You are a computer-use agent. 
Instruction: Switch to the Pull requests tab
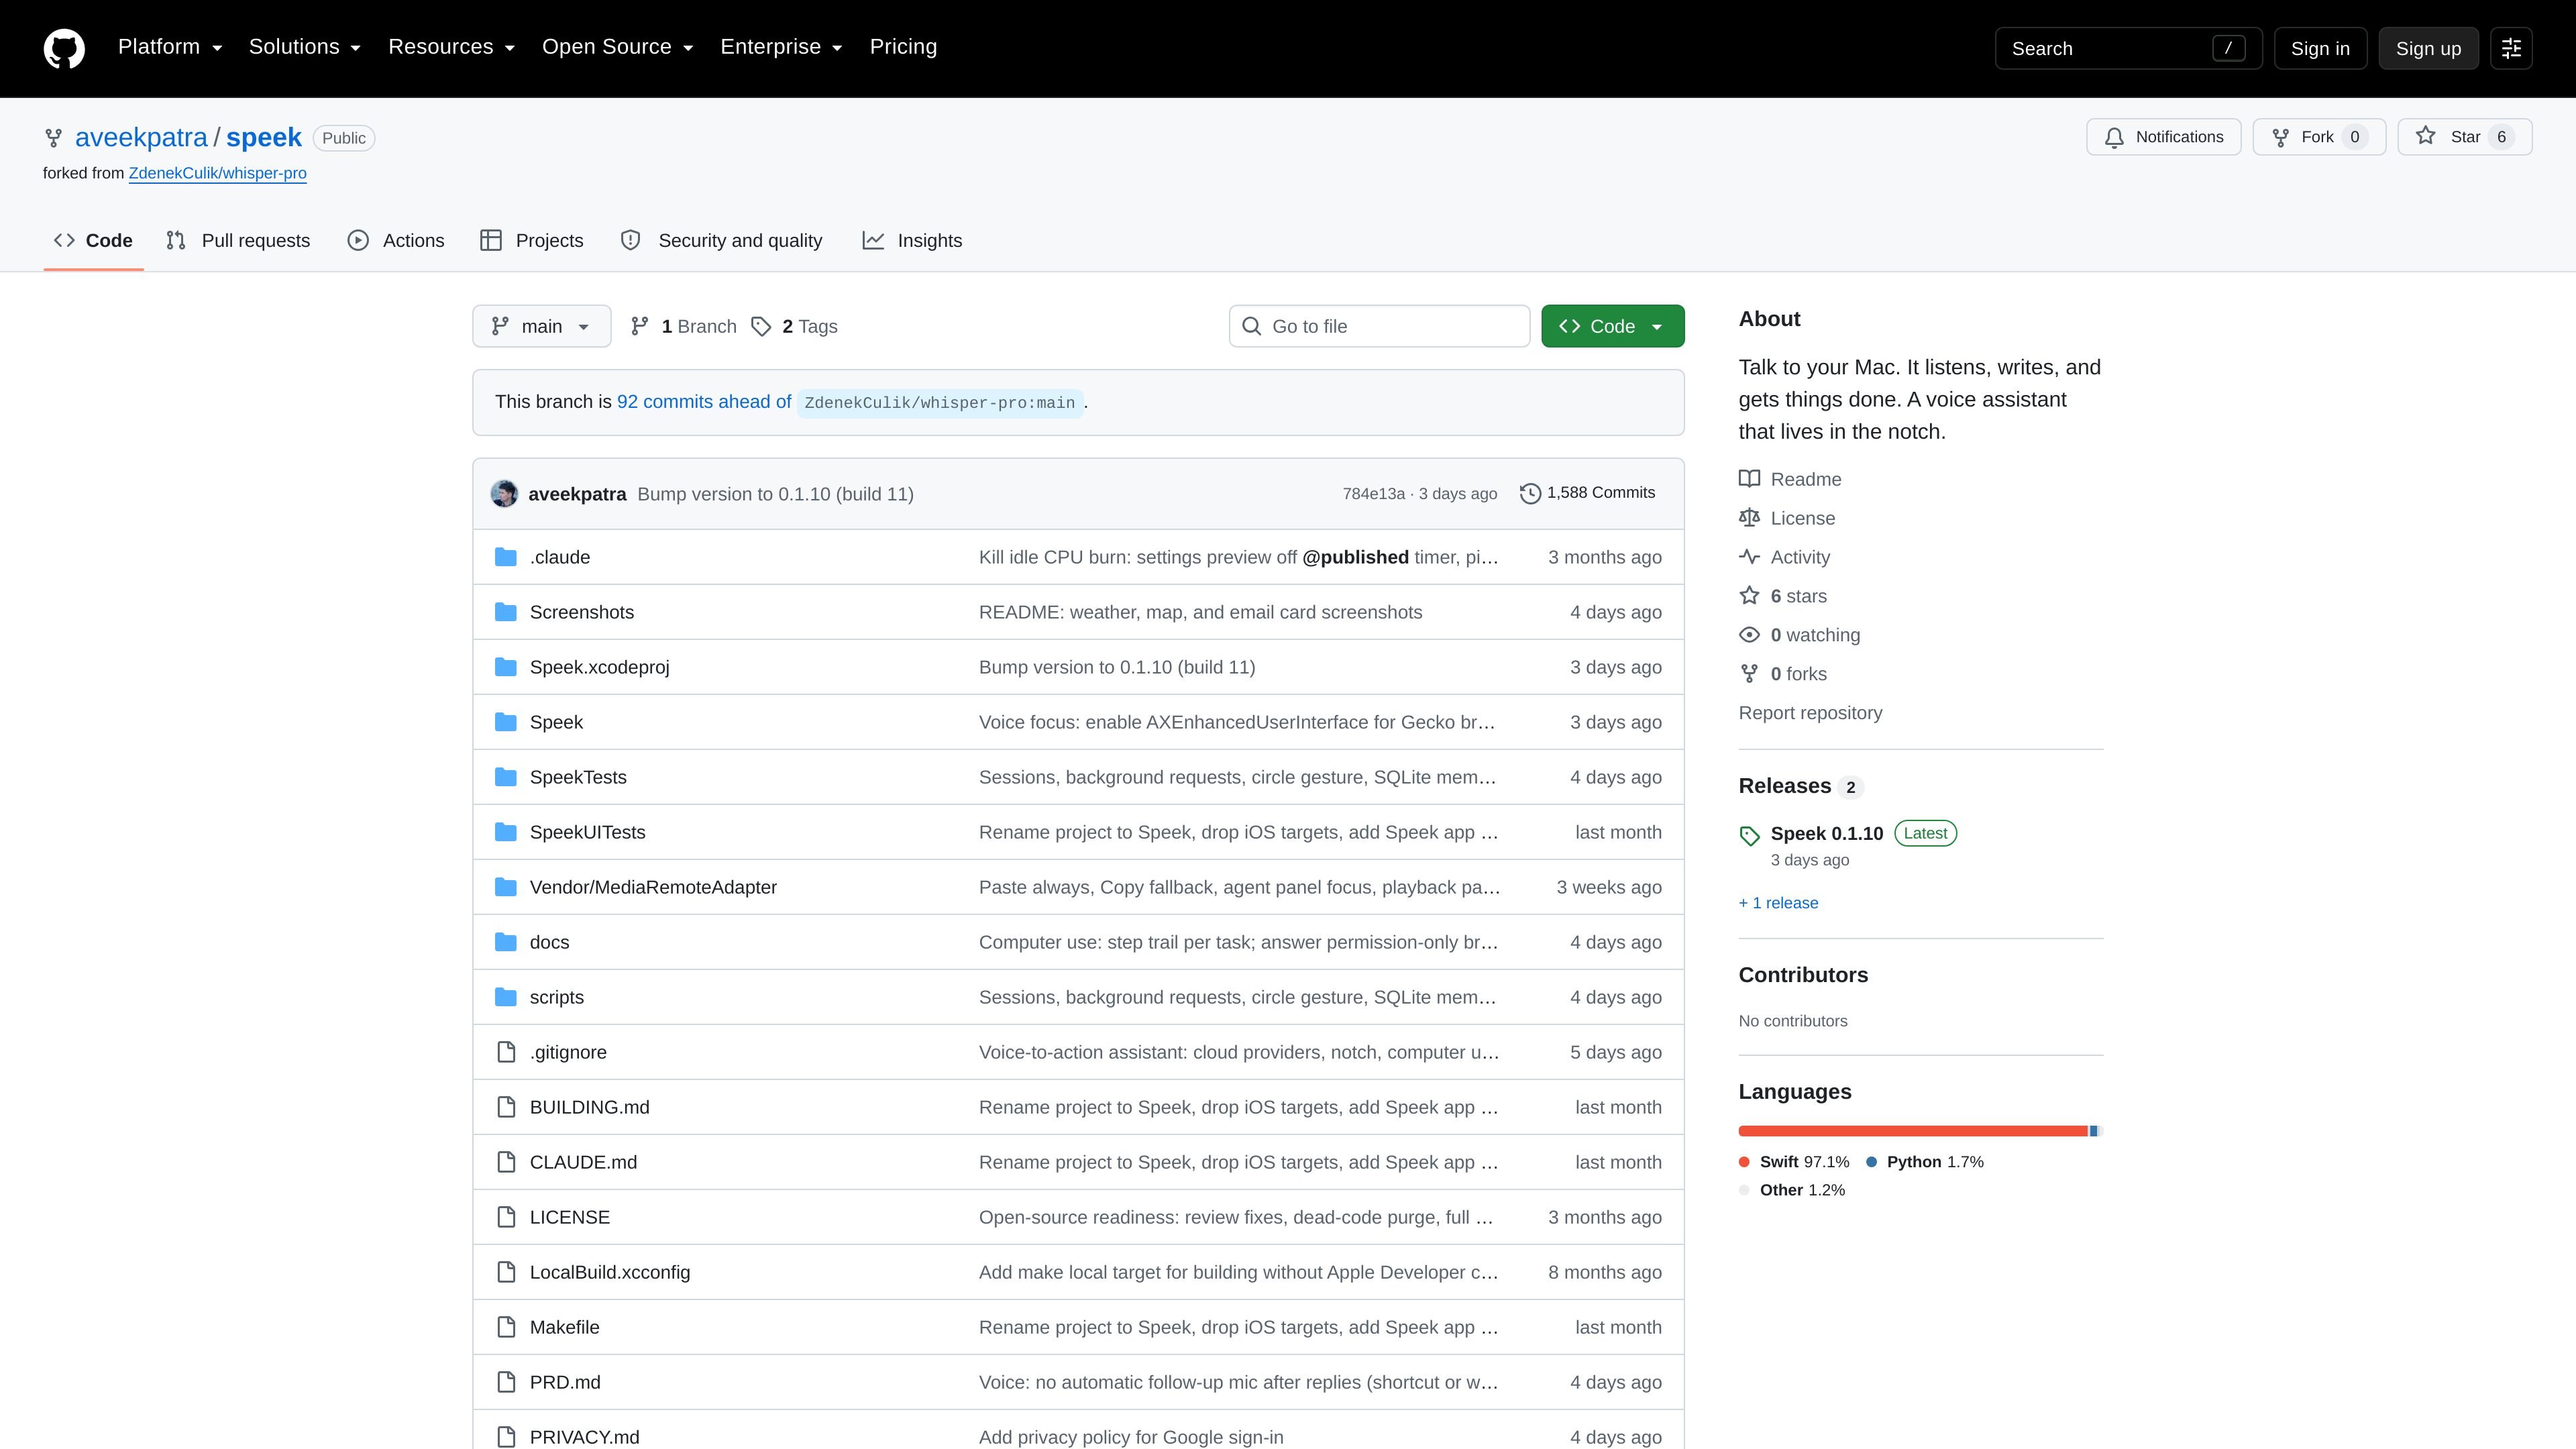239,241
